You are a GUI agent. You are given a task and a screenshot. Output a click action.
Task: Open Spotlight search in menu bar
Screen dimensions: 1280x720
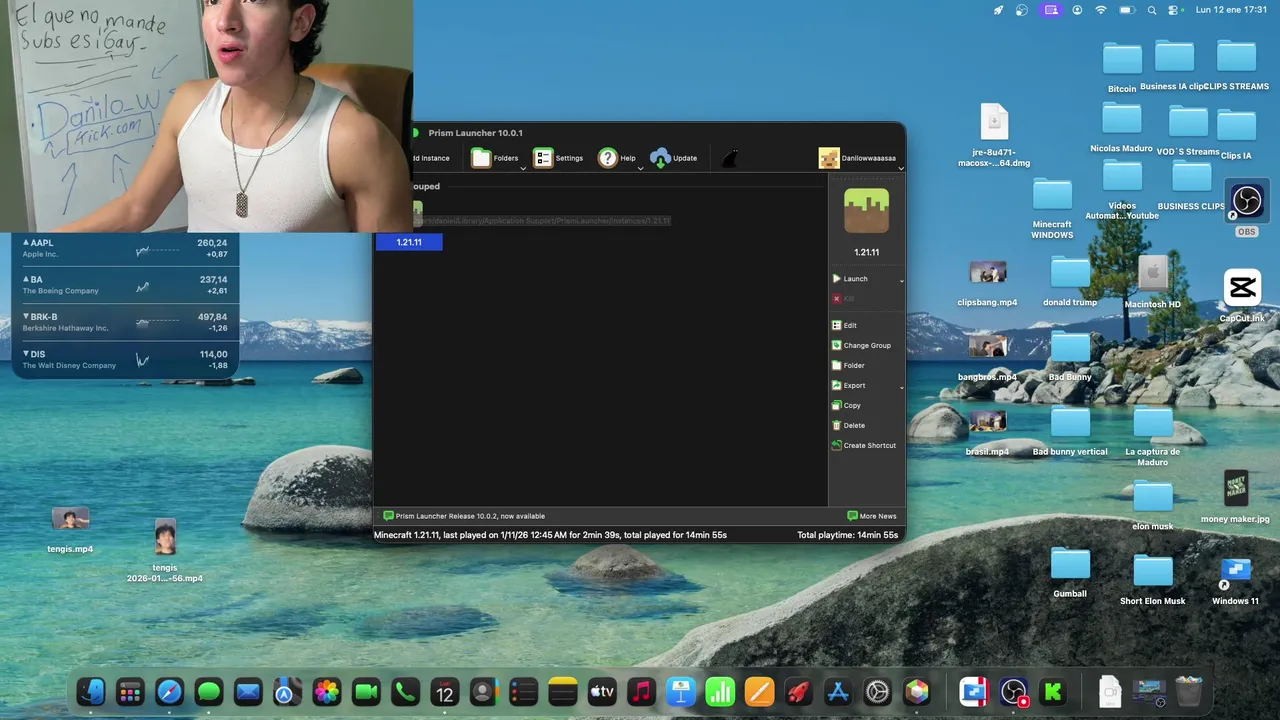1152,10
